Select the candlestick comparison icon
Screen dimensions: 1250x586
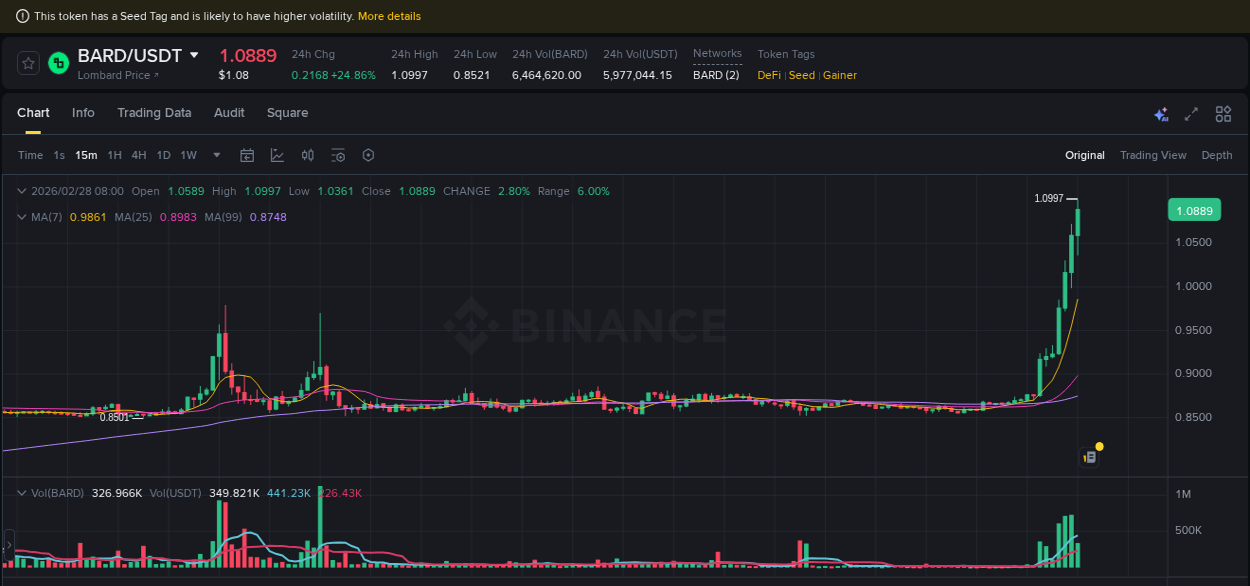[x=308, y=155]
